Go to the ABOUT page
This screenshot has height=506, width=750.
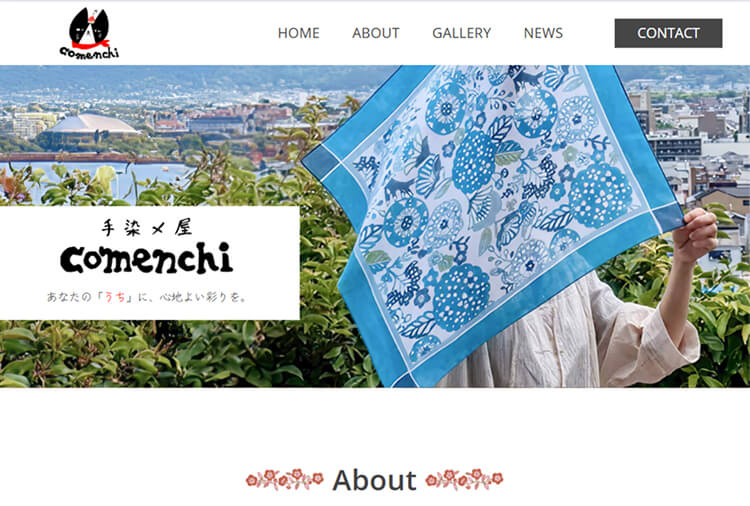375,33
